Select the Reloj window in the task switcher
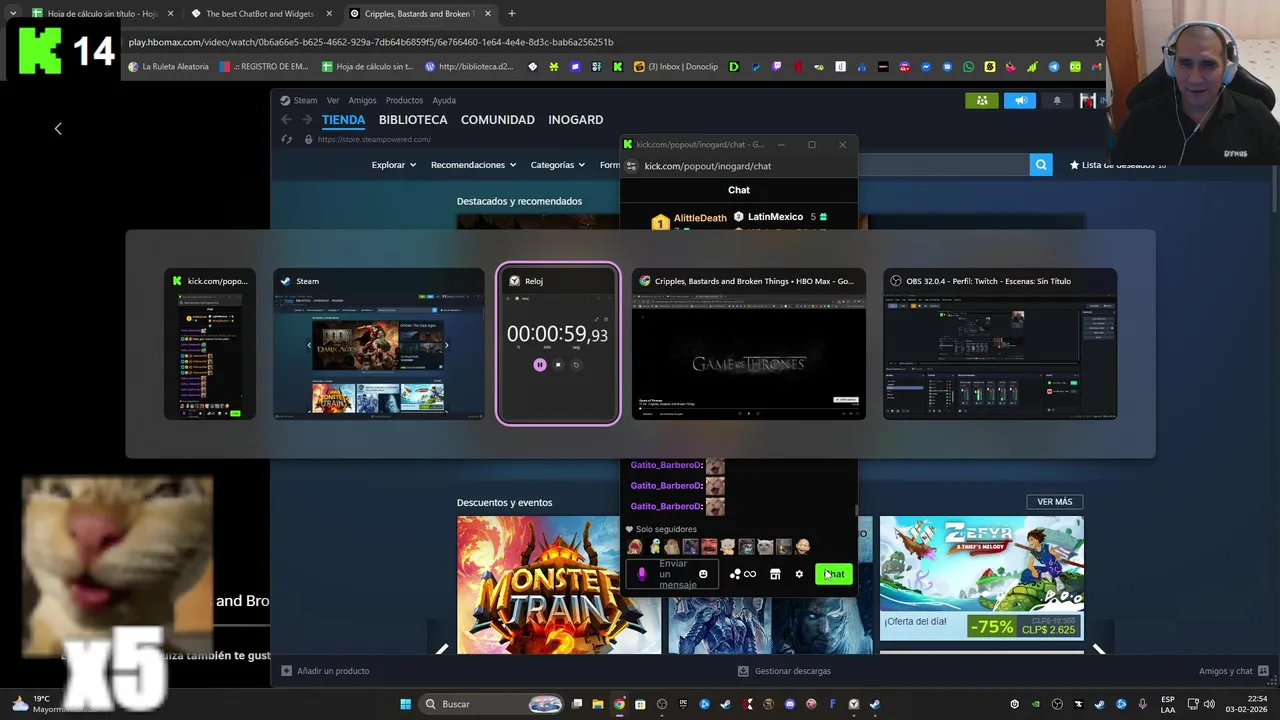The width and height of the screenshot is (1280, 720). pyautogui.click(x=558, y=343)
